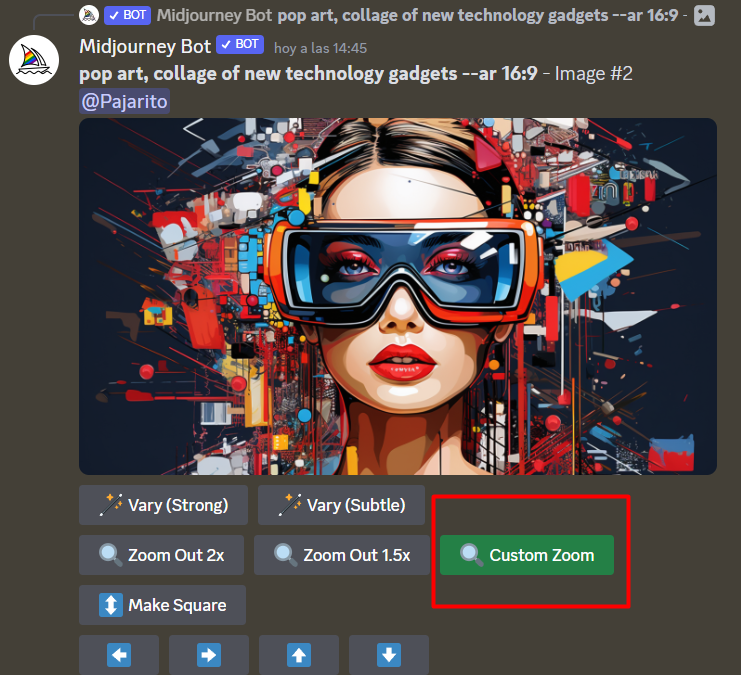This screenshot has width=741, height=675.
Task: Jump to the replied message prompt text
Action: pos(470,15)
